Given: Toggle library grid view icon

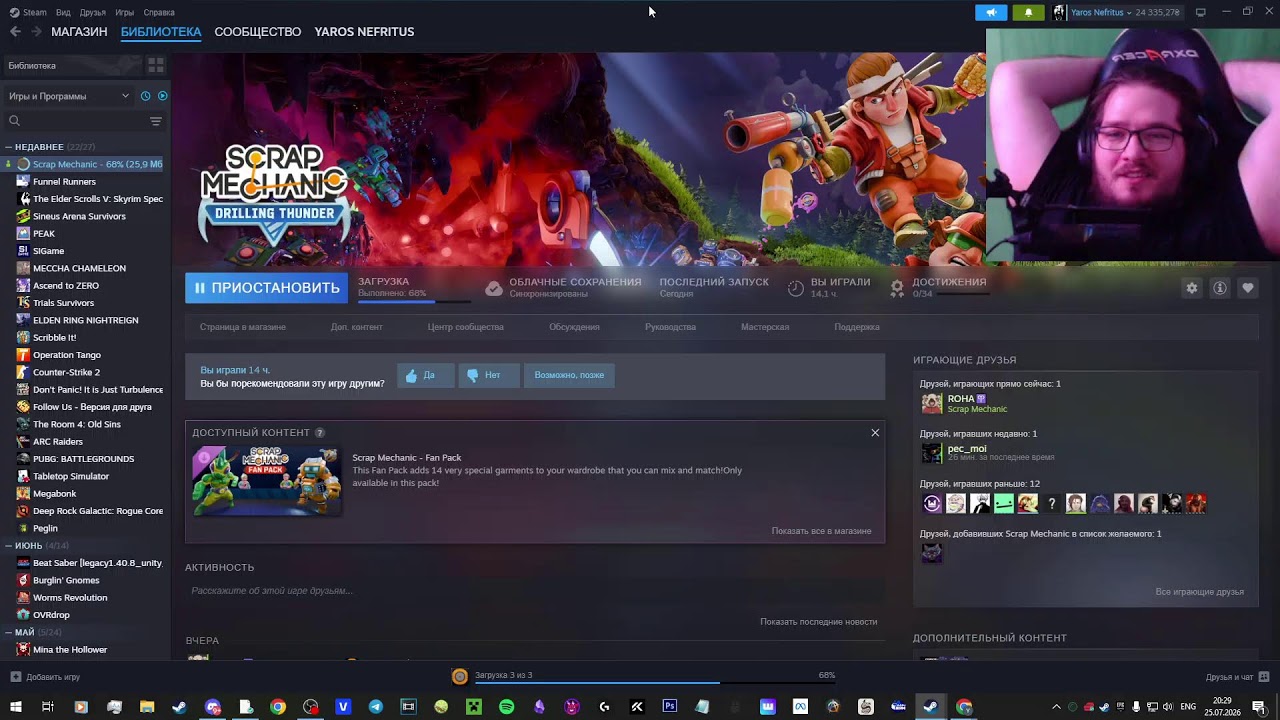Looking at the screenshot, I should tap(156, 65).
